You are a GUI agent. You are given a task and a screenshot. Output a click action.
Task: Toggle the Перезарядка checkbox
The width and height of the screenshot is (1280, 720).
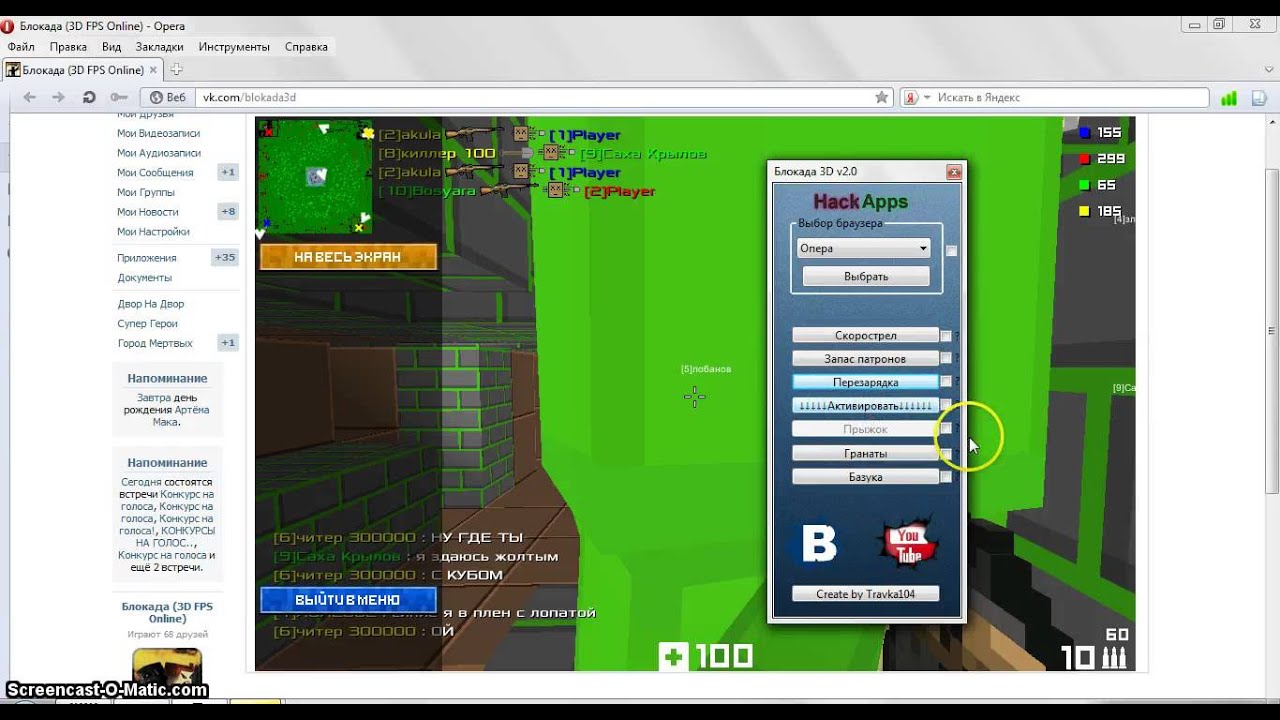click(945, 382)
